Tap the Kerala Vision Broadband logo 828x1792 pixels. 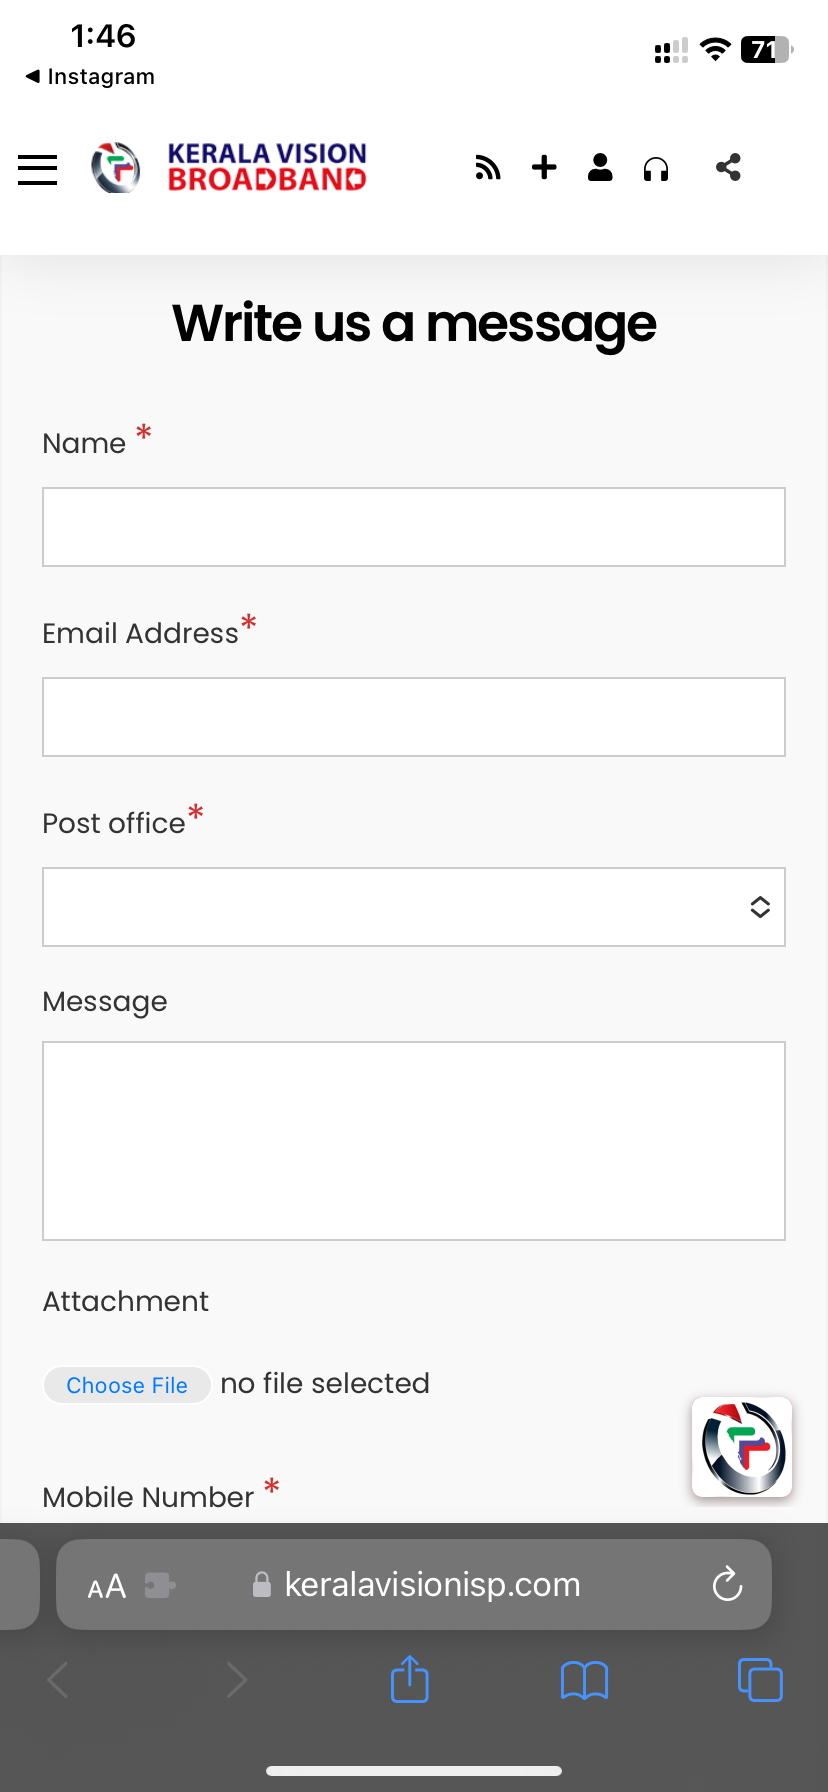pyautogui.click(x=229, y=167)
